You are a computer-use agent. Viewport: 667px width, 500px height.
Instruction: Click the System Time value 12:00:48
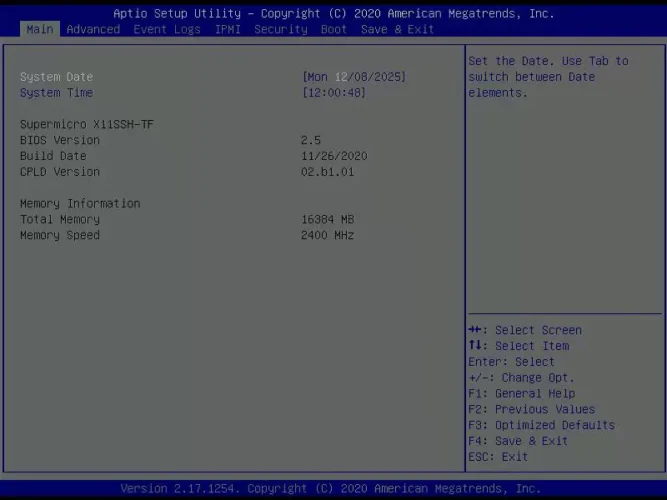coord(334,93)
